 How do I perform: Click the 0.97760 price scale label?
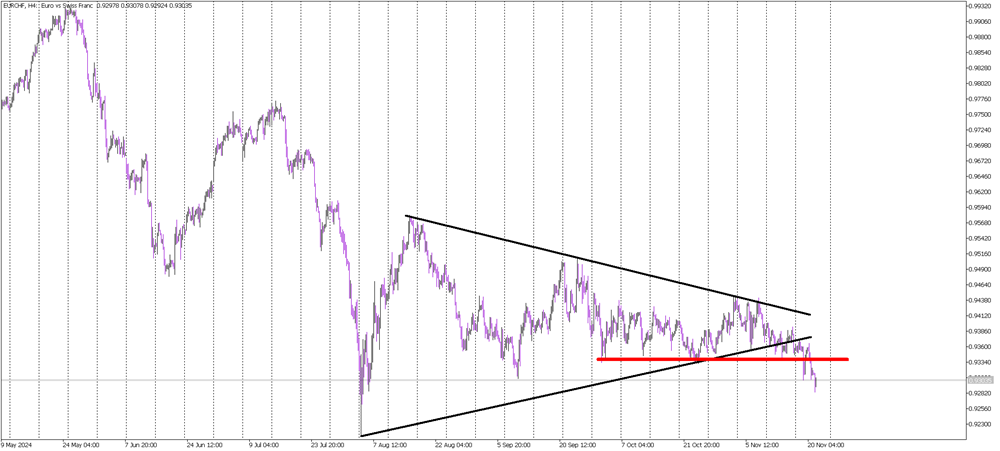tap(980, 100)
